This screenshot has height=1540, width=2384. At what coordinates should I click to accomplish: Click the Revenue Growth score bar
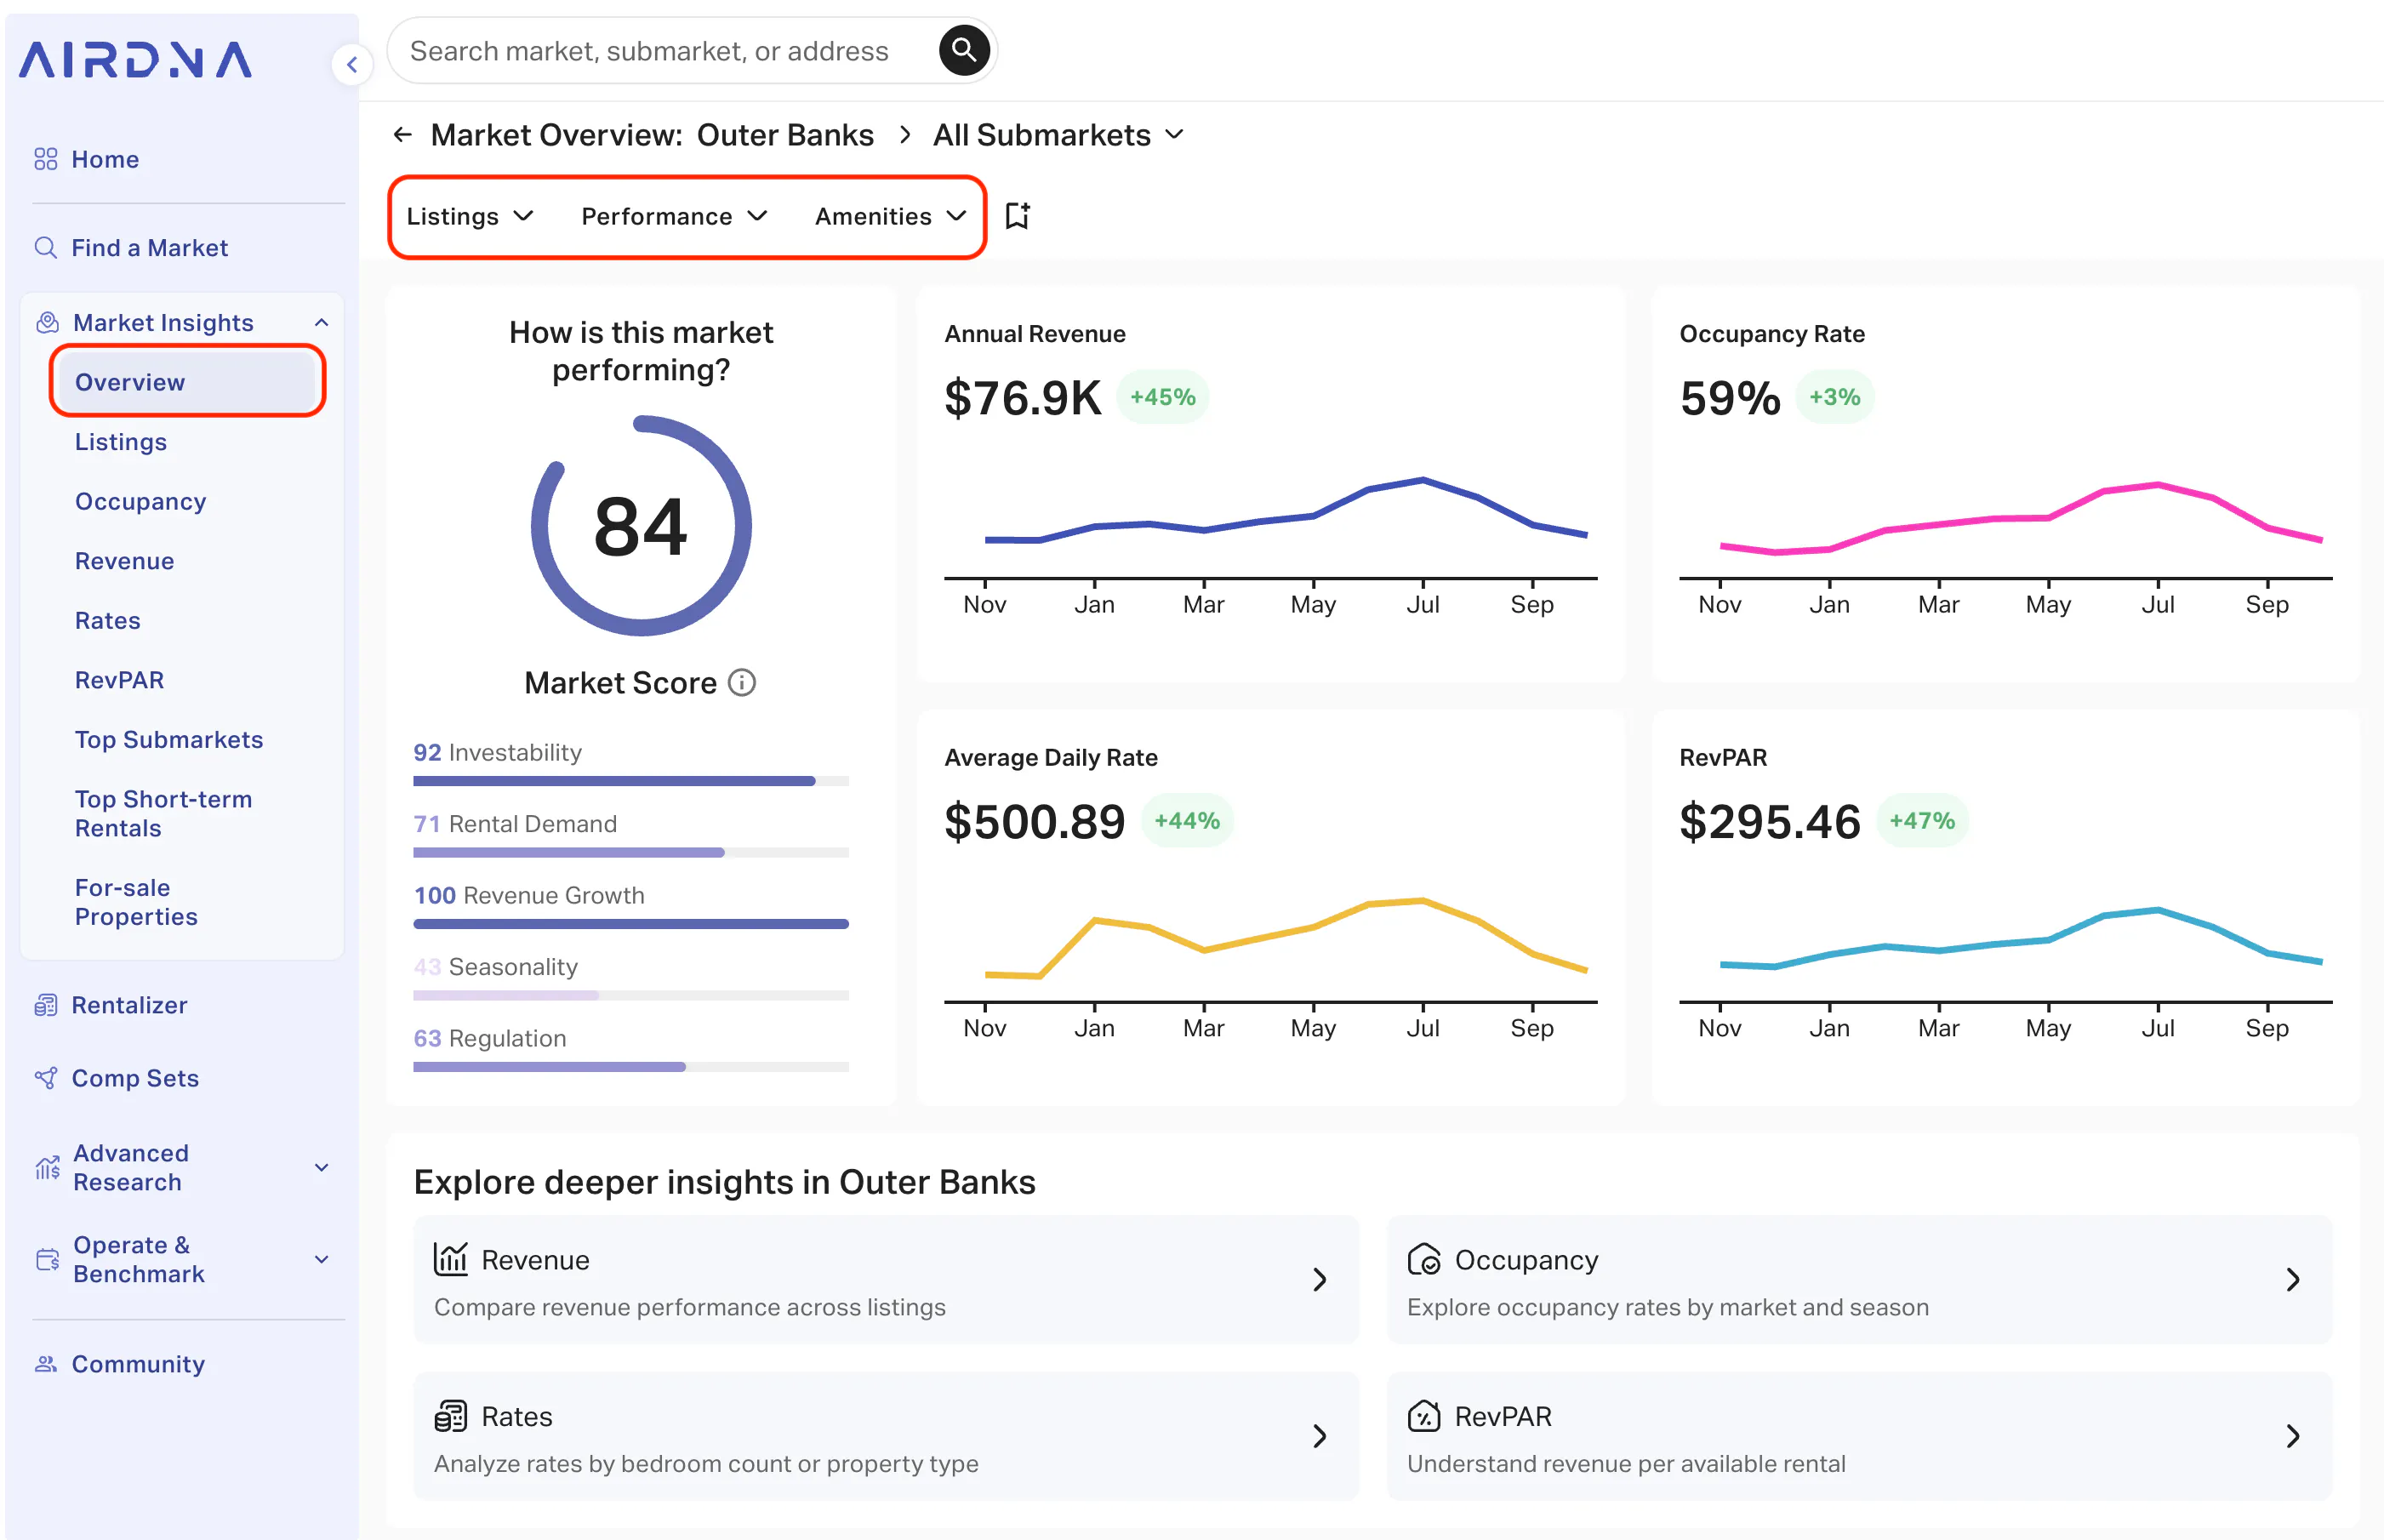click(631, 924)
